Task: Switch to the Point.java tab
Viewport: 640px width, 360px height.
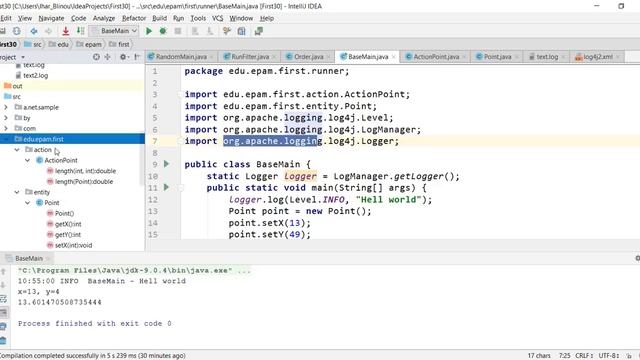Action: (497, 57)
